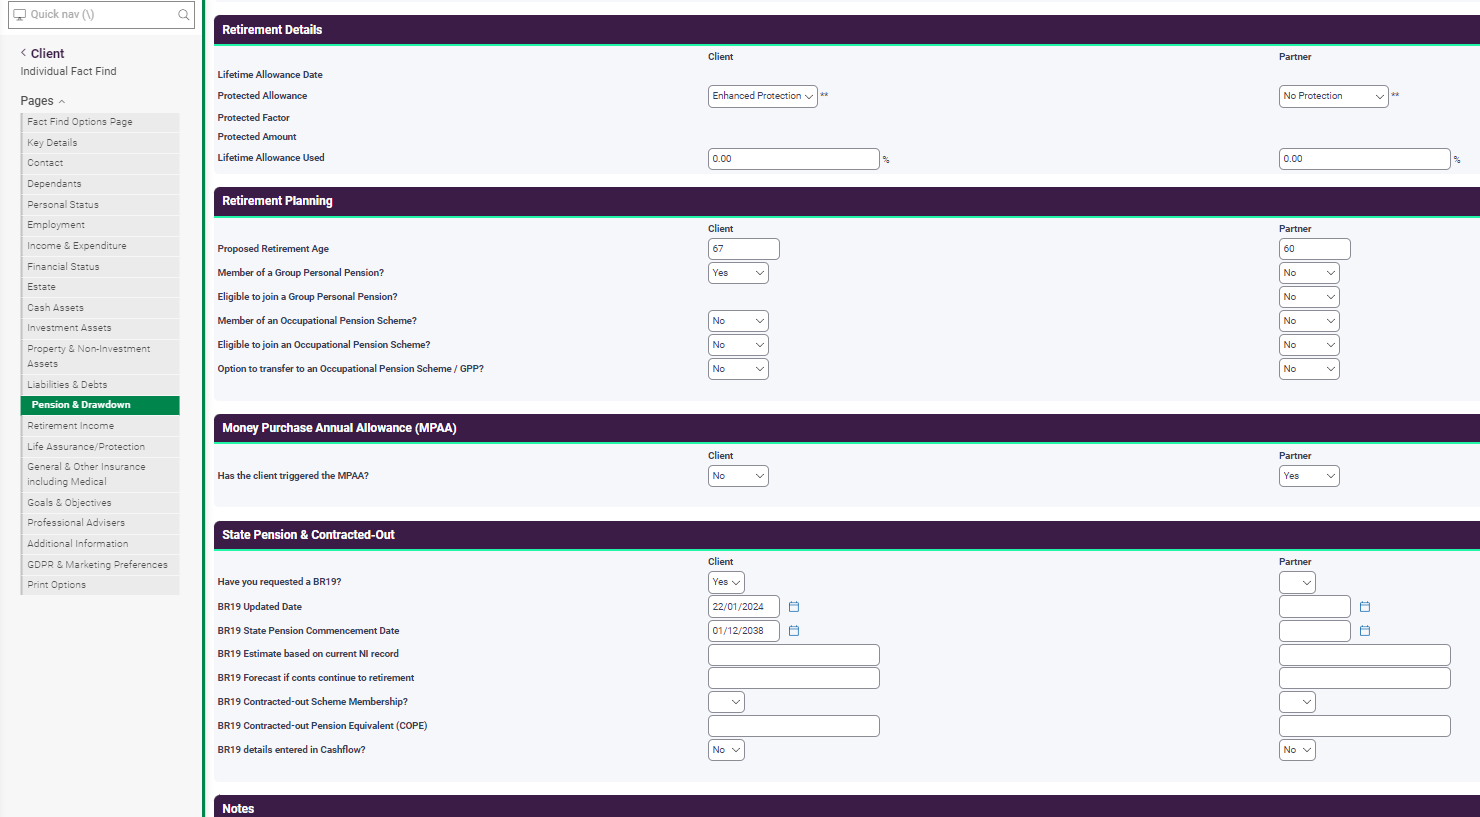Open Partner BR19 Updated Date calendar picker
Screen dimensions: 1480x817
1364,606
